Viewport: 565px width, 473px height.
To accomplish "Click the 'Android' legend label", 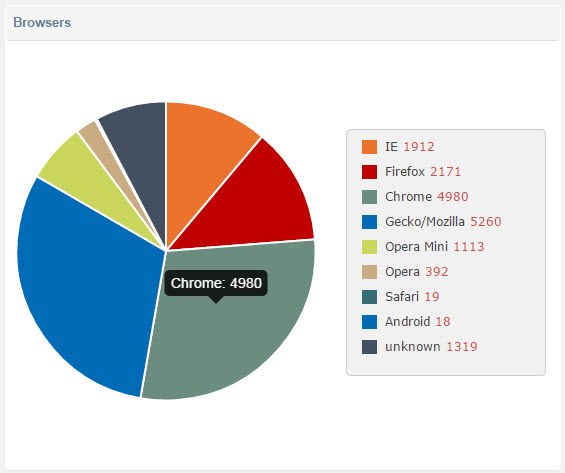I will 408,321.
